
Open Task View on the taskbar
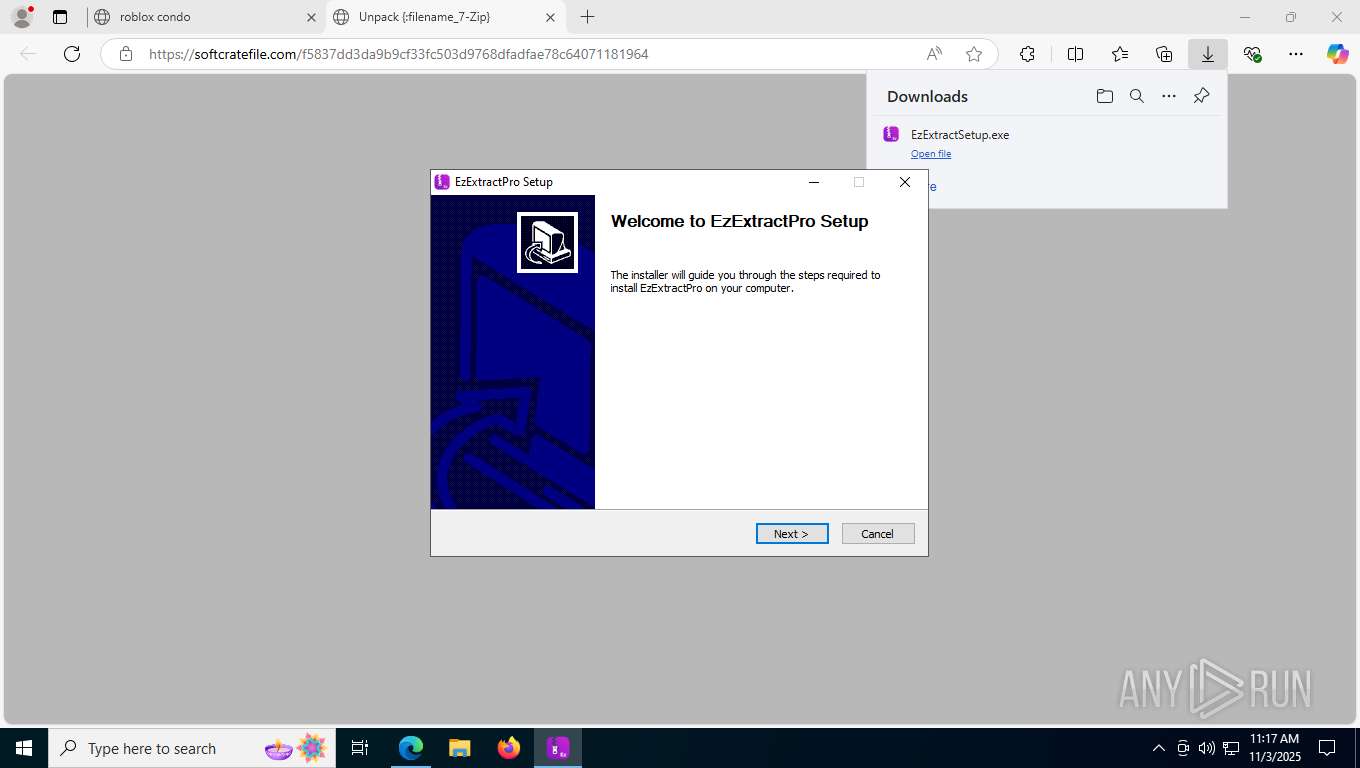click(360, 748)
